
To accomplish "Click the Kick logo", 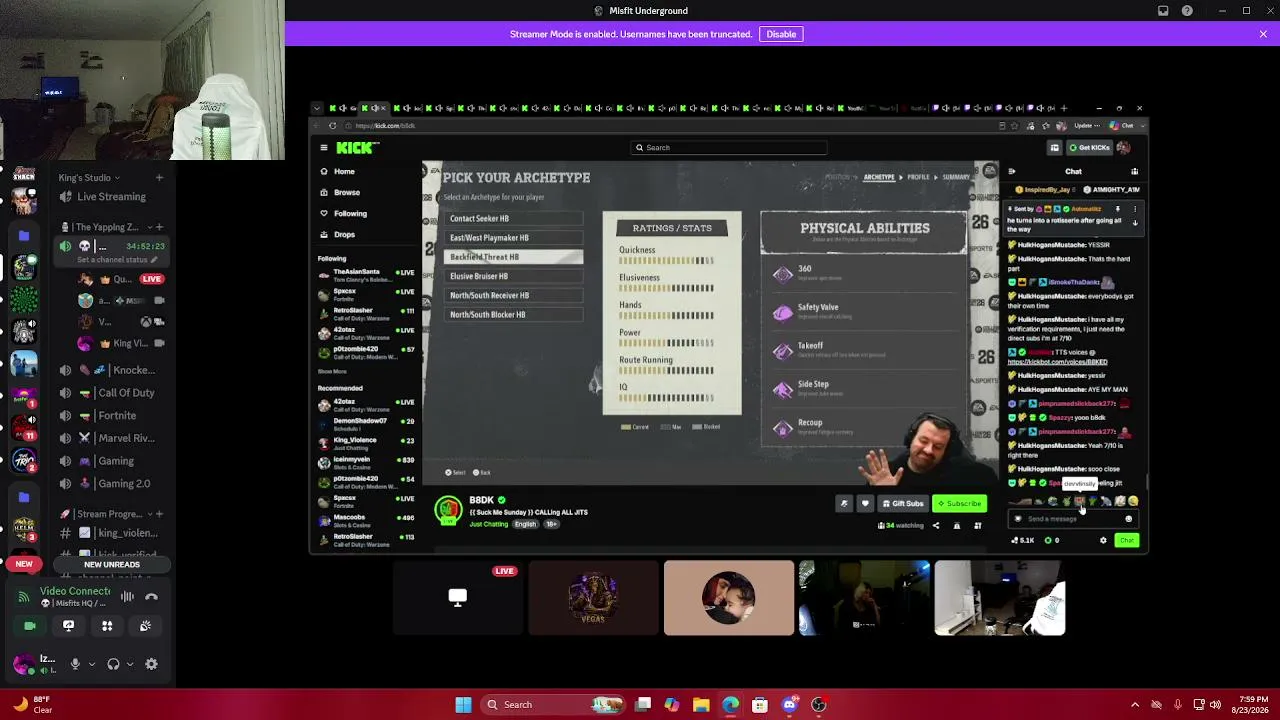I will pyautogui.click(x=357, y=148).
